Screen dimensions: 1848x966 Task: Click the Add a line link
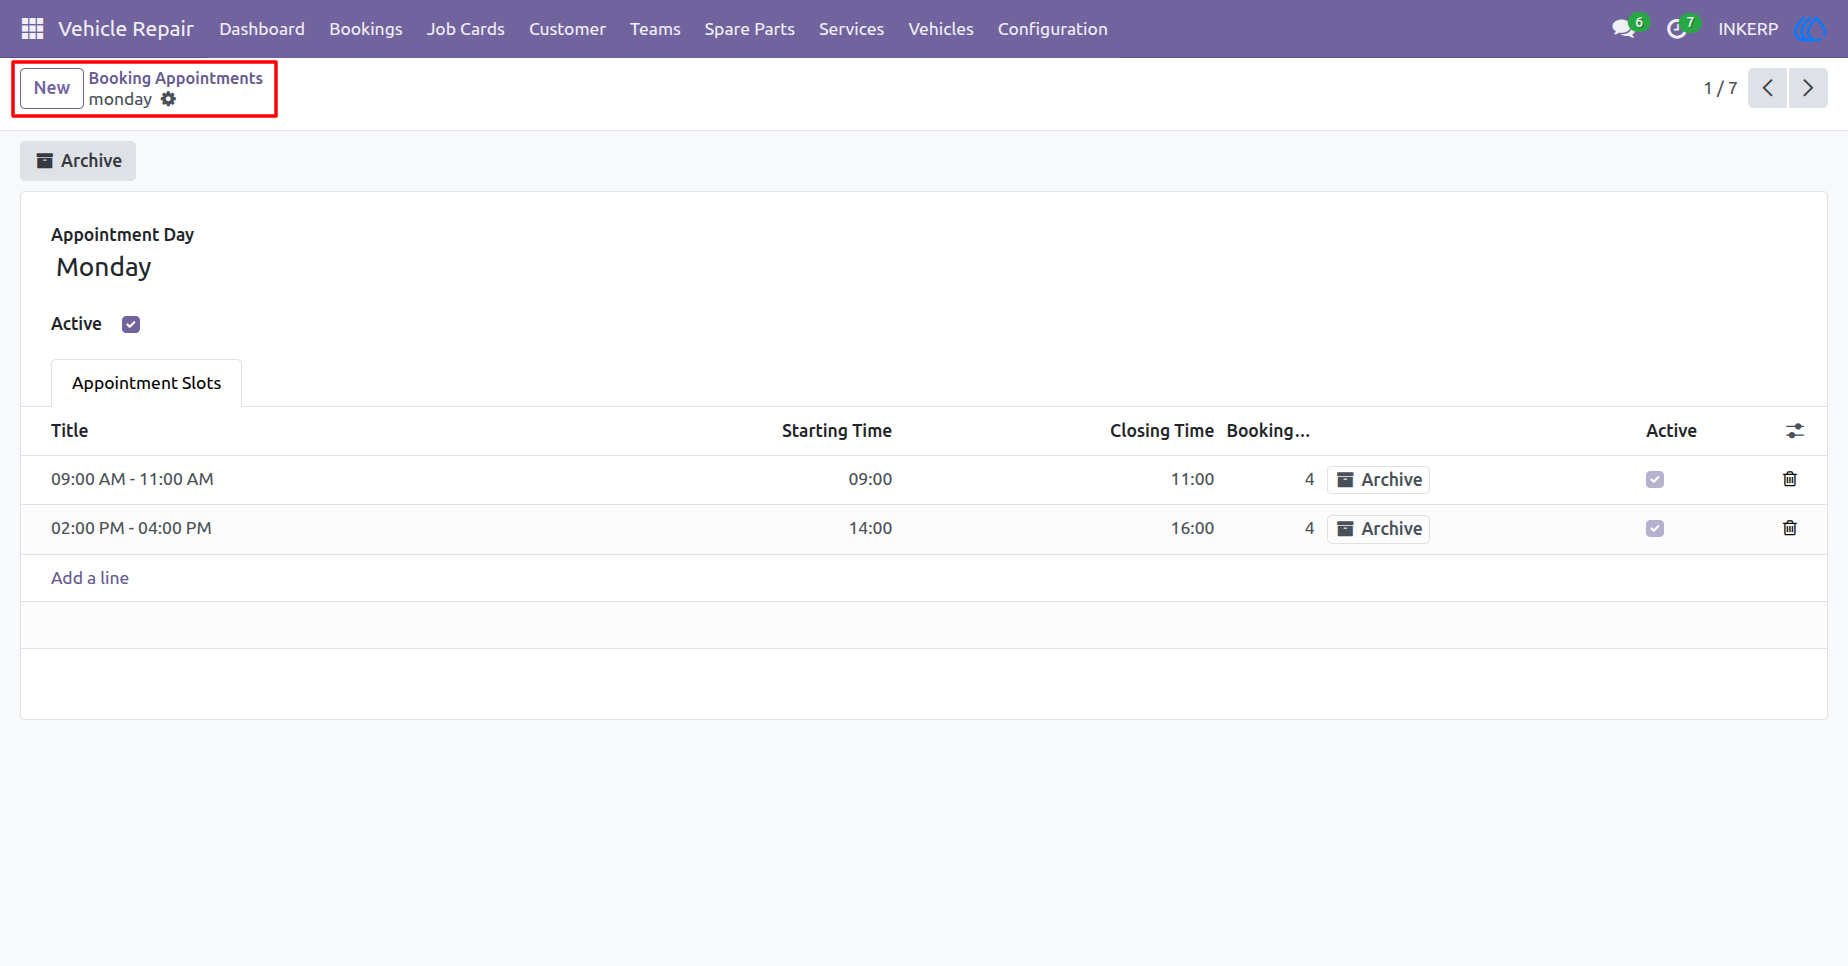90,578
